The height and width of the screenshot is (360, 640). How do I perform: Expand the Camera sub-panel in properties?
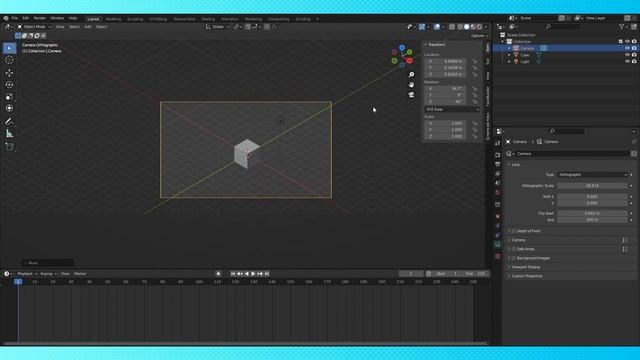pyautogui.click(x=518, y=240)
